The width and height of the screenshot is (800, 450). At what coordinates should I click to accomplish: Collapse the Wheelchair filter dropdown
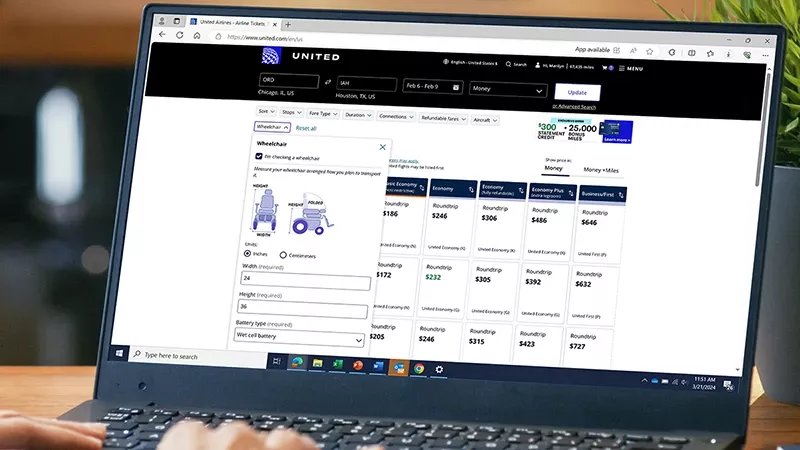[x=272, y=127]
